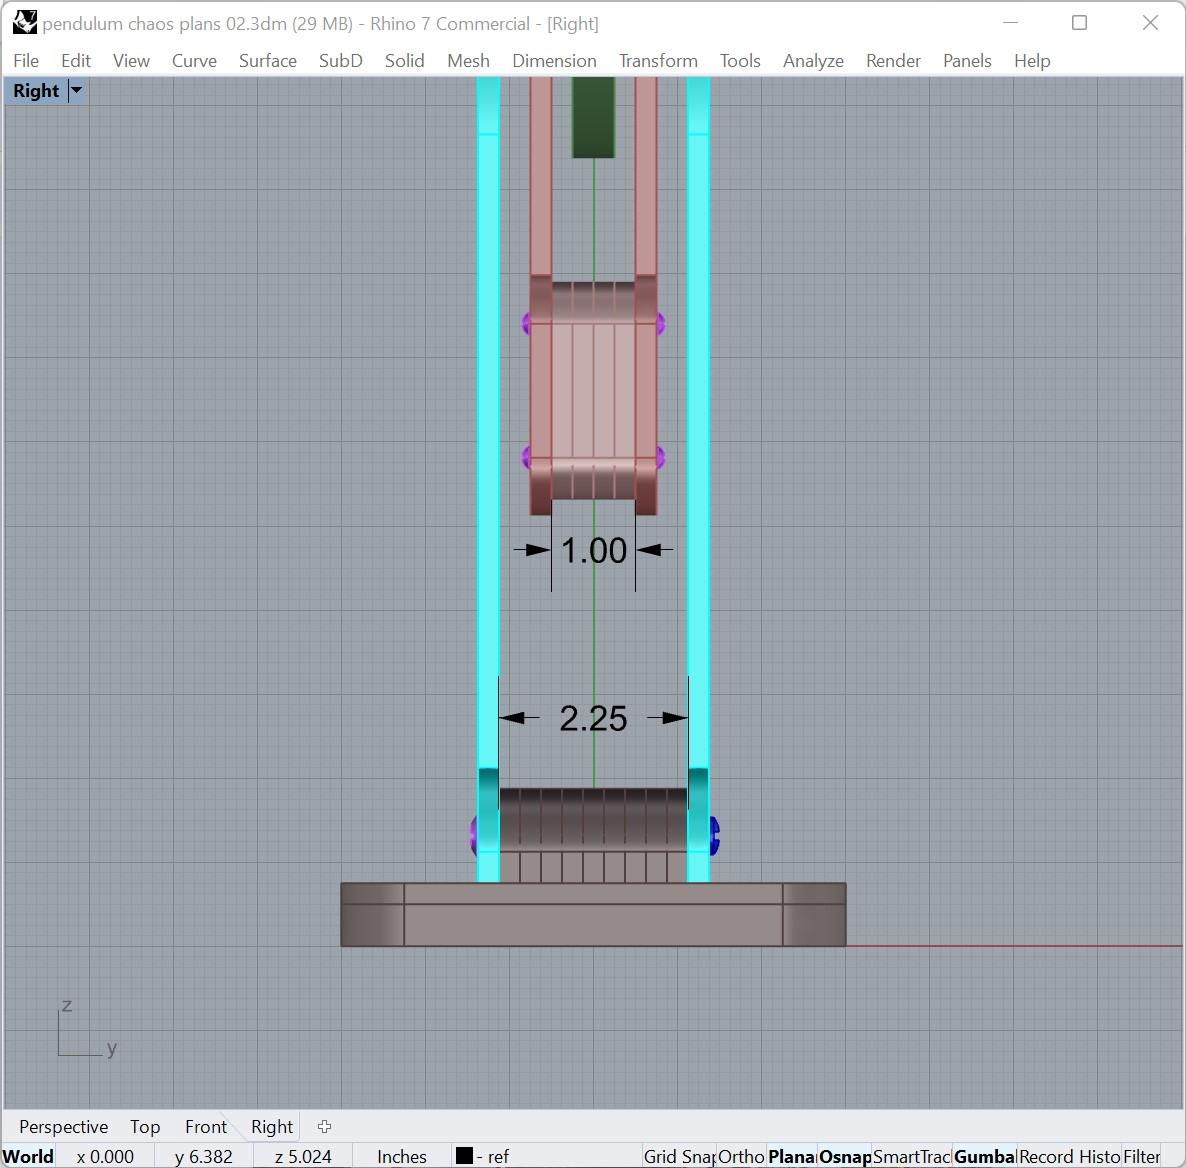Minimize the Rhino window
The height and width of the screenshot is (1168, 1186).
click(1010, 23)
